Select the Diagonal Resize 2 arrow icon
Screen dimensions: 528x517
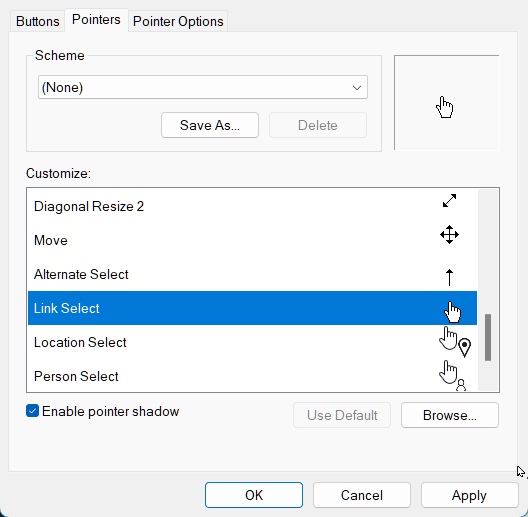pos(449,200)
